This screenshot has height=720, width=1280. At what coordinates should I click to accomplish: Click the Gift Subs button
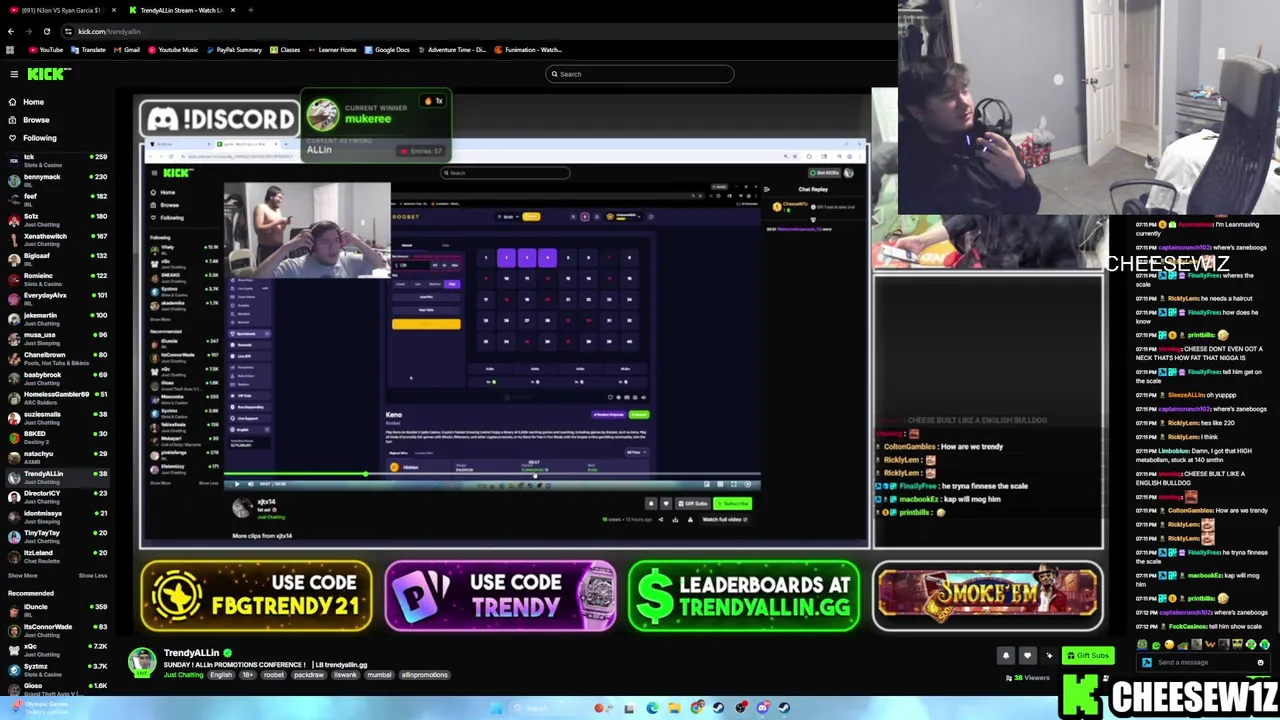(x=1088, y=656)
